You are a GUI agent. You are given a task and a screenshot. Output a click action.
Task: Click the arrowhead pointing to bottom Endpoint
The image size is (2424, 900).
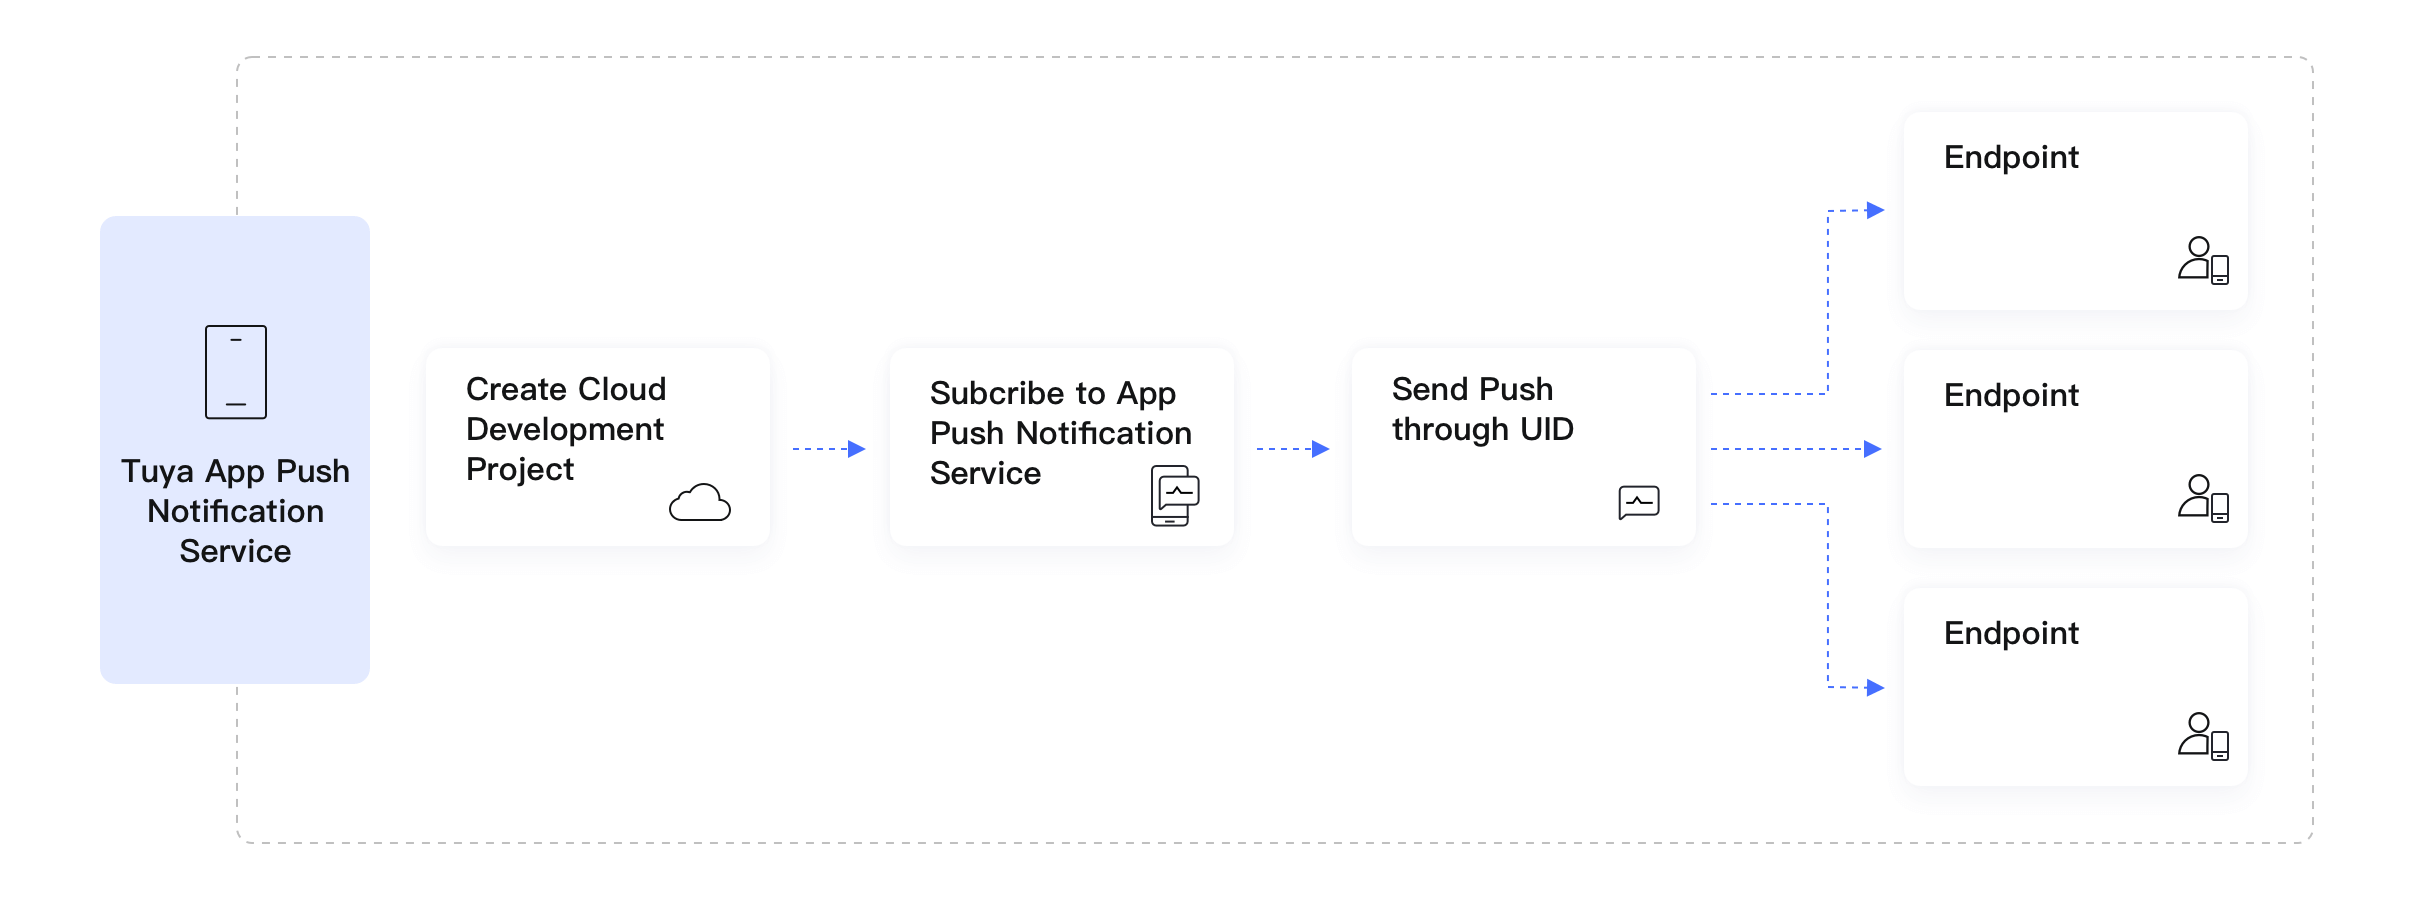point(1875,687)
